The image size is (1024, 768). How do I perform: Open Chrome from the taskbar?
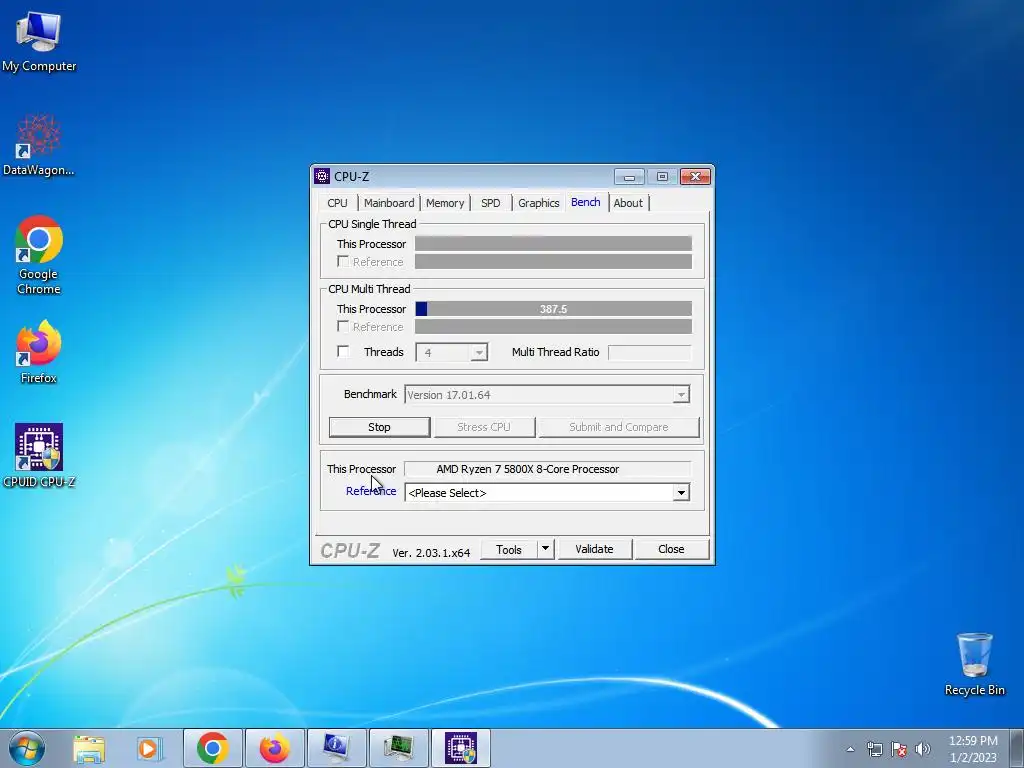pos(212,748)
